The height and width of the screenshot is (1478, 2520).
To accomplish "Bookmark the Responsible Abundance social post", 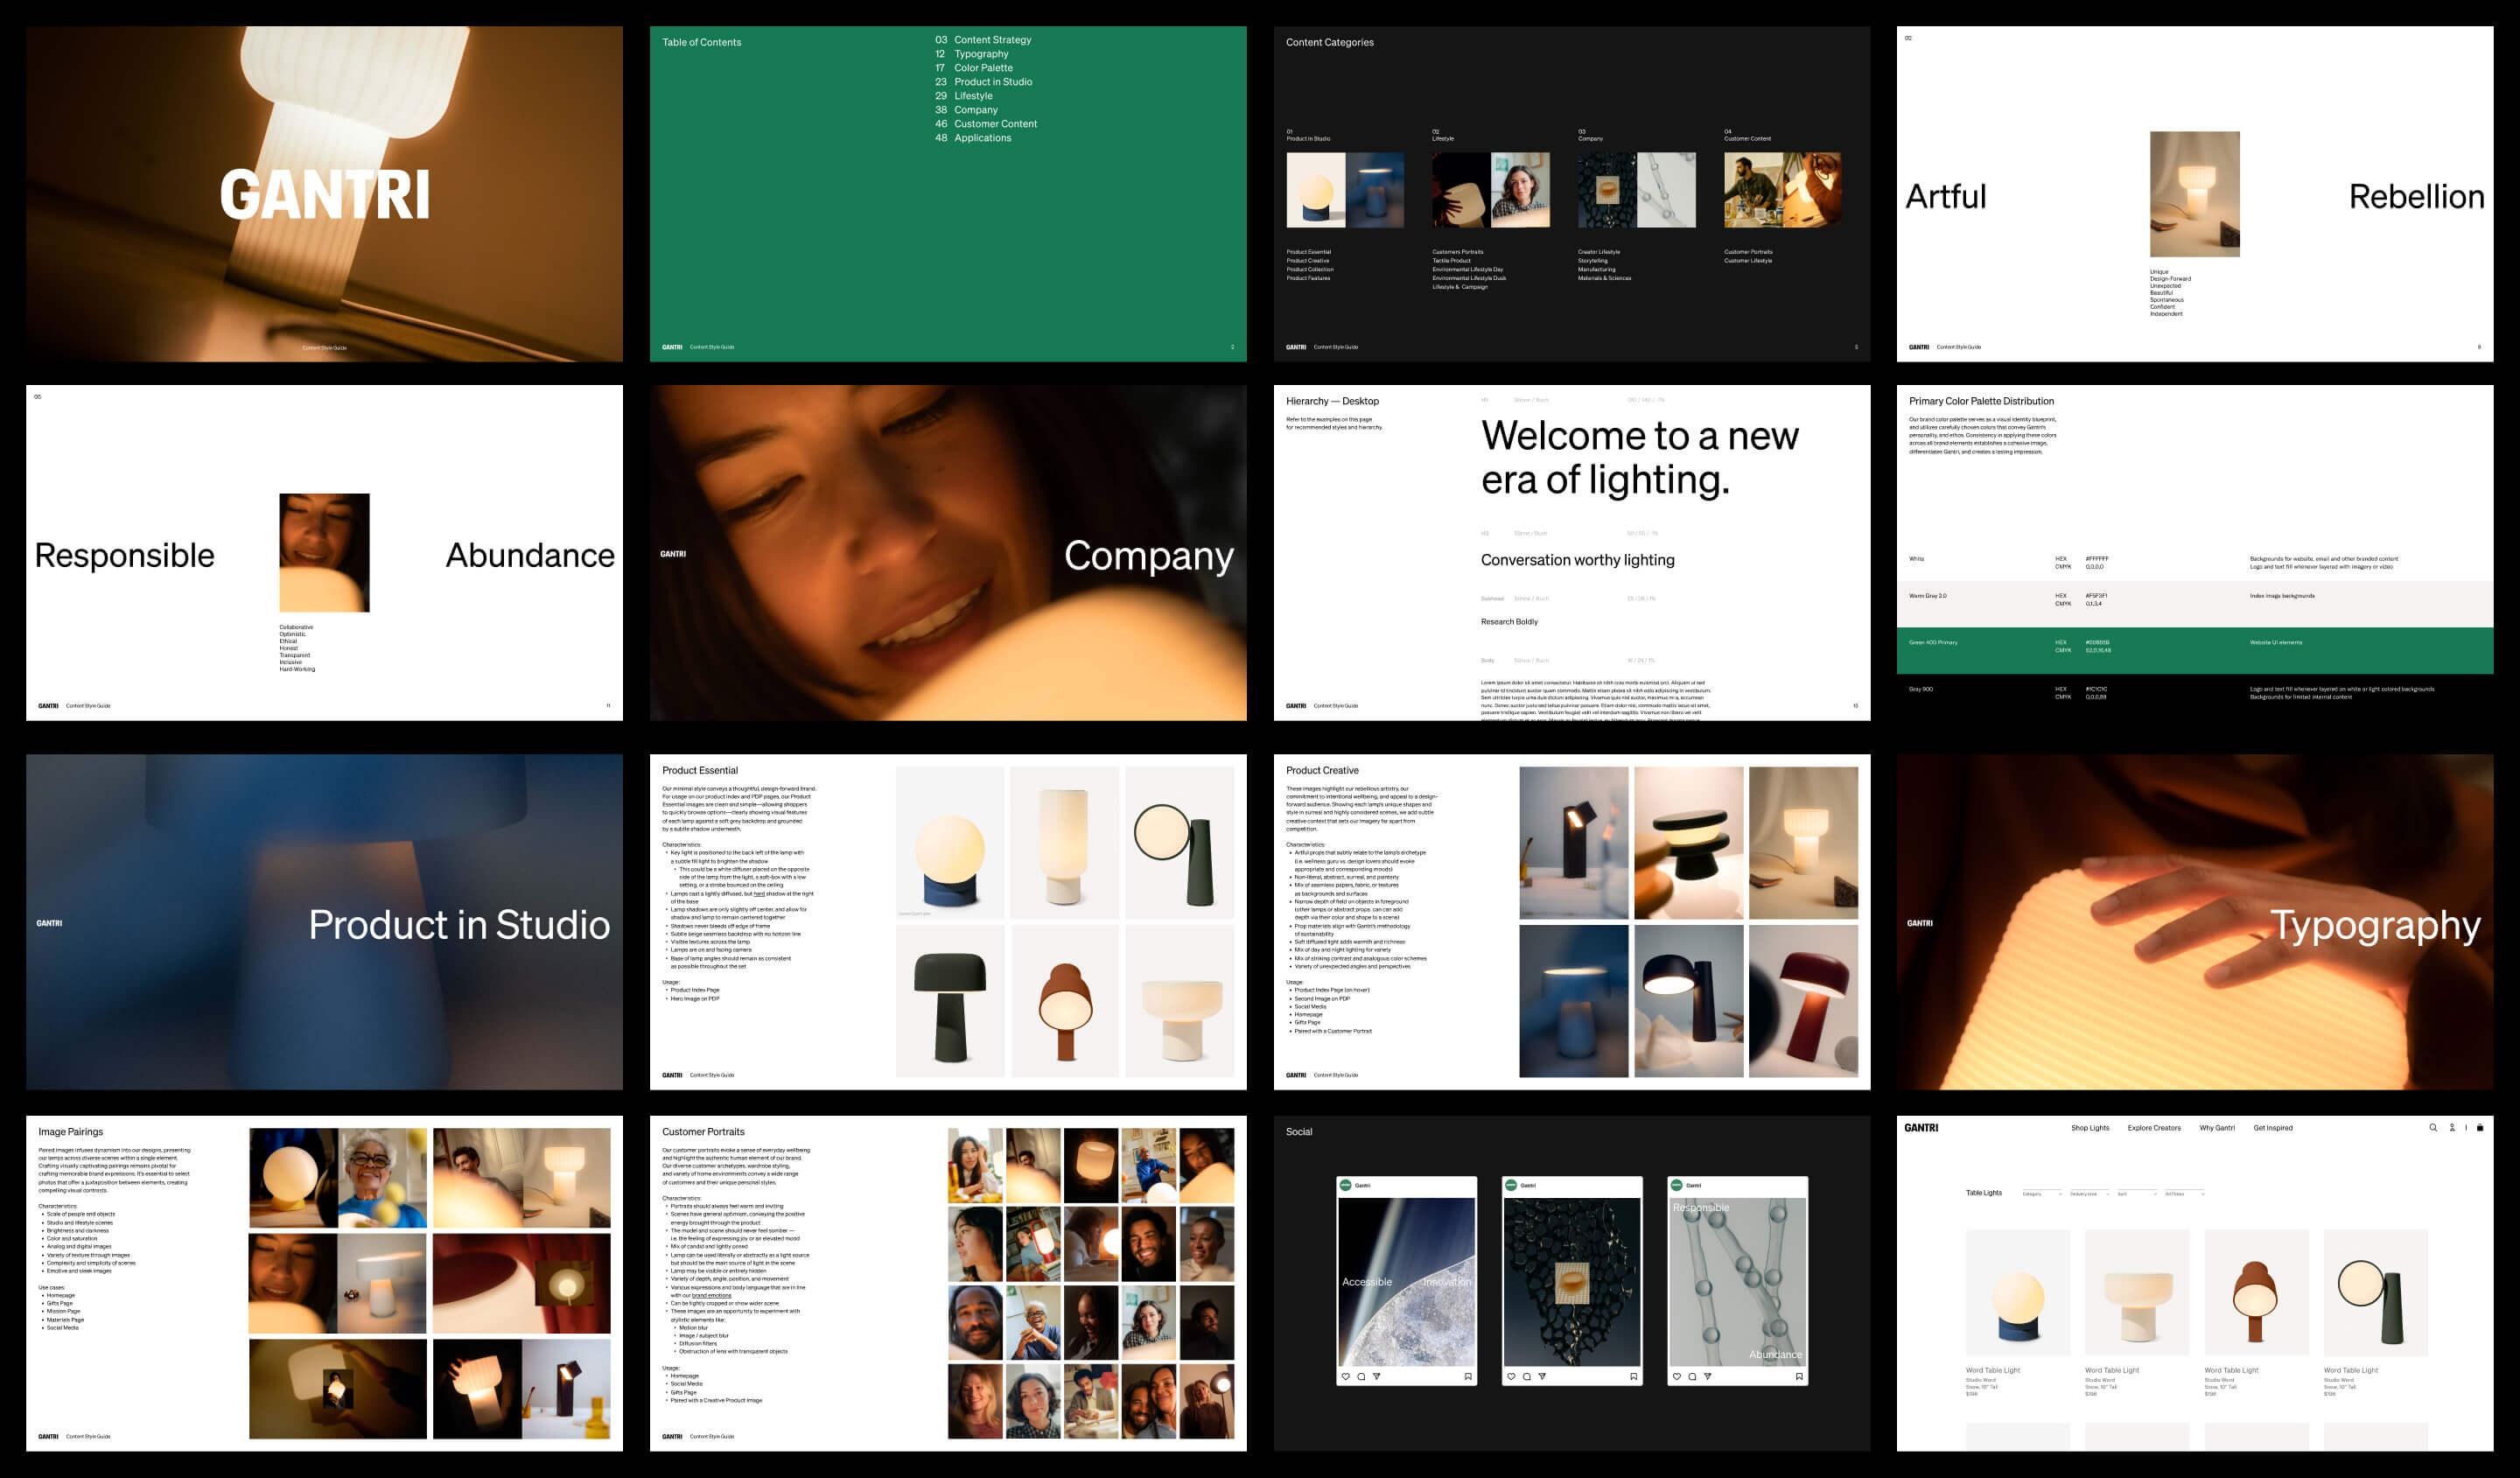I will pyautogui.click(x=1799, y=1377).
